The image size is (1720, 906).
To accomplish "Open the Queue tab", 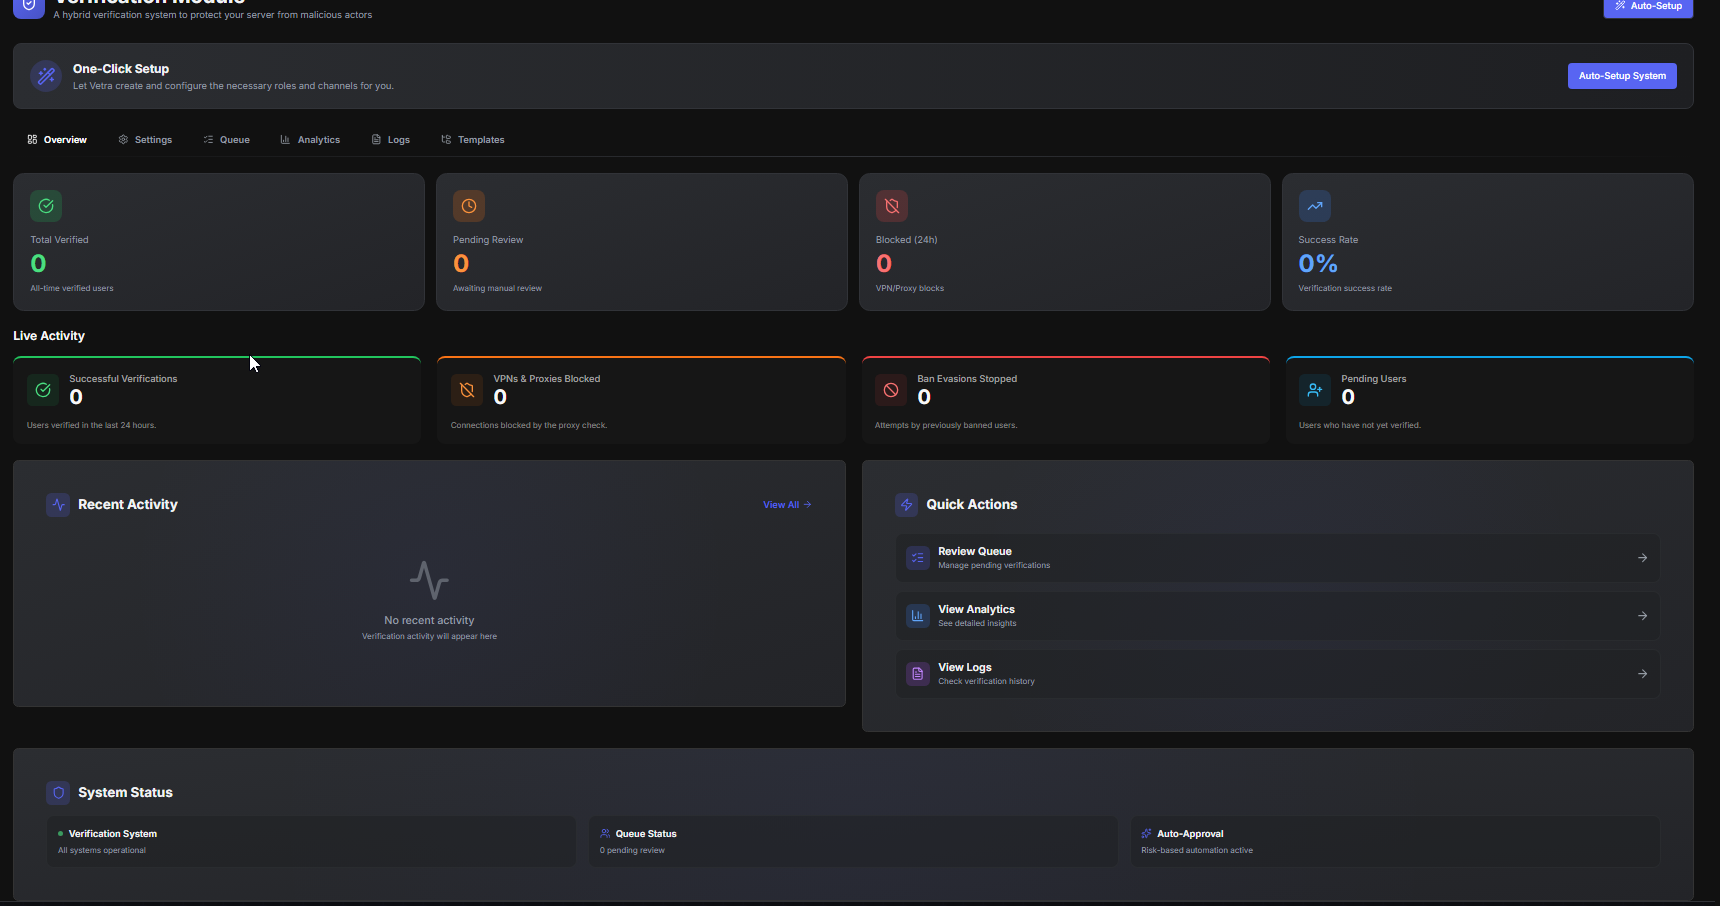I will click(227, 140).
